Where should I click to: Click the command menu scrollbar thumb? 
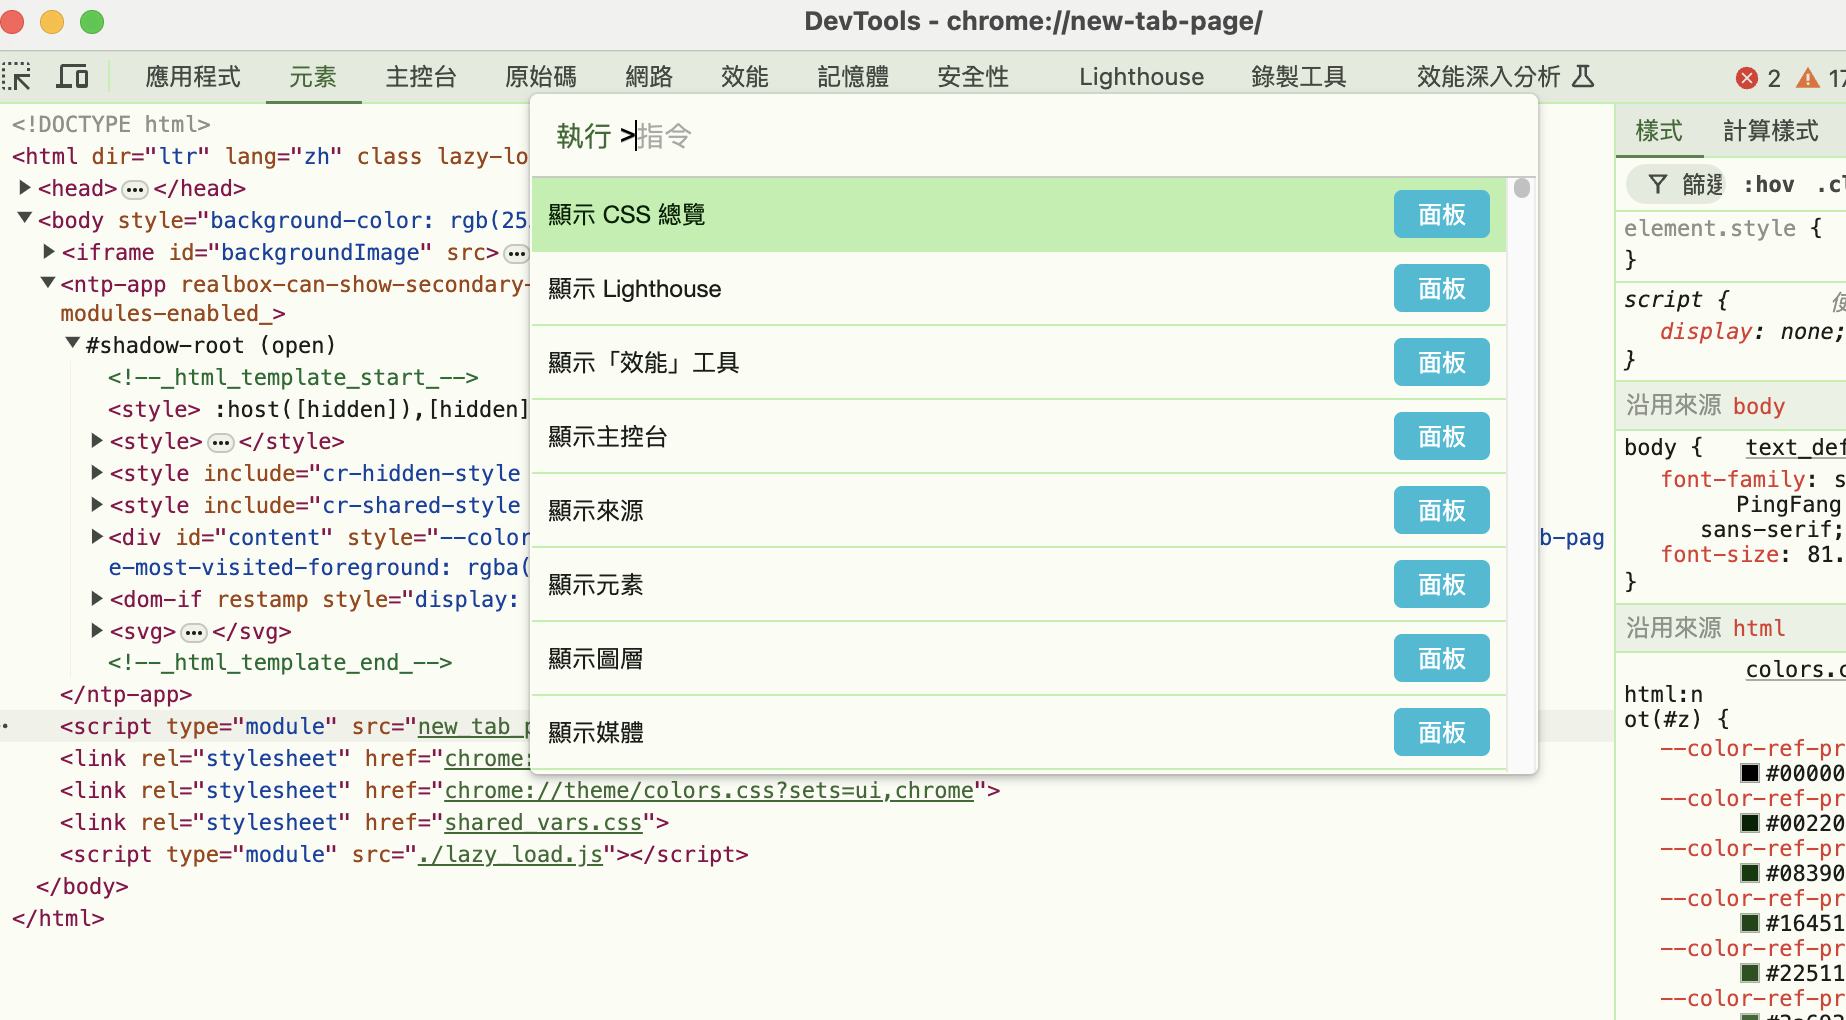coord(1522,188)
